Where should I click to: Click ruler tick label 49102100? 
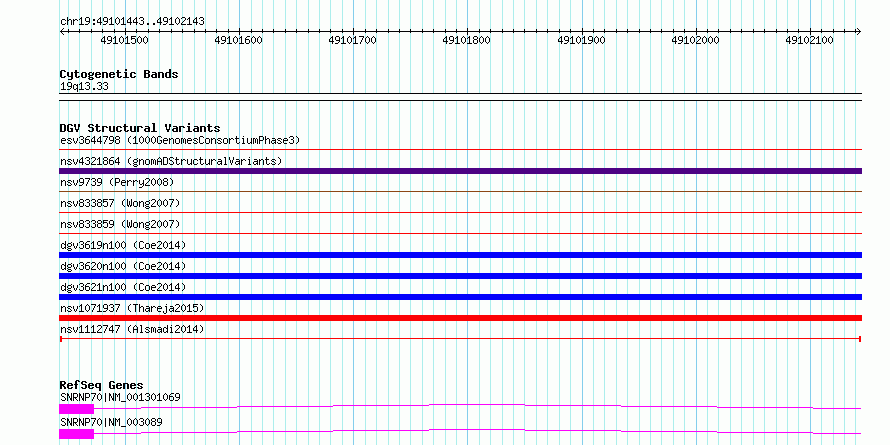(x=809, y=40)
